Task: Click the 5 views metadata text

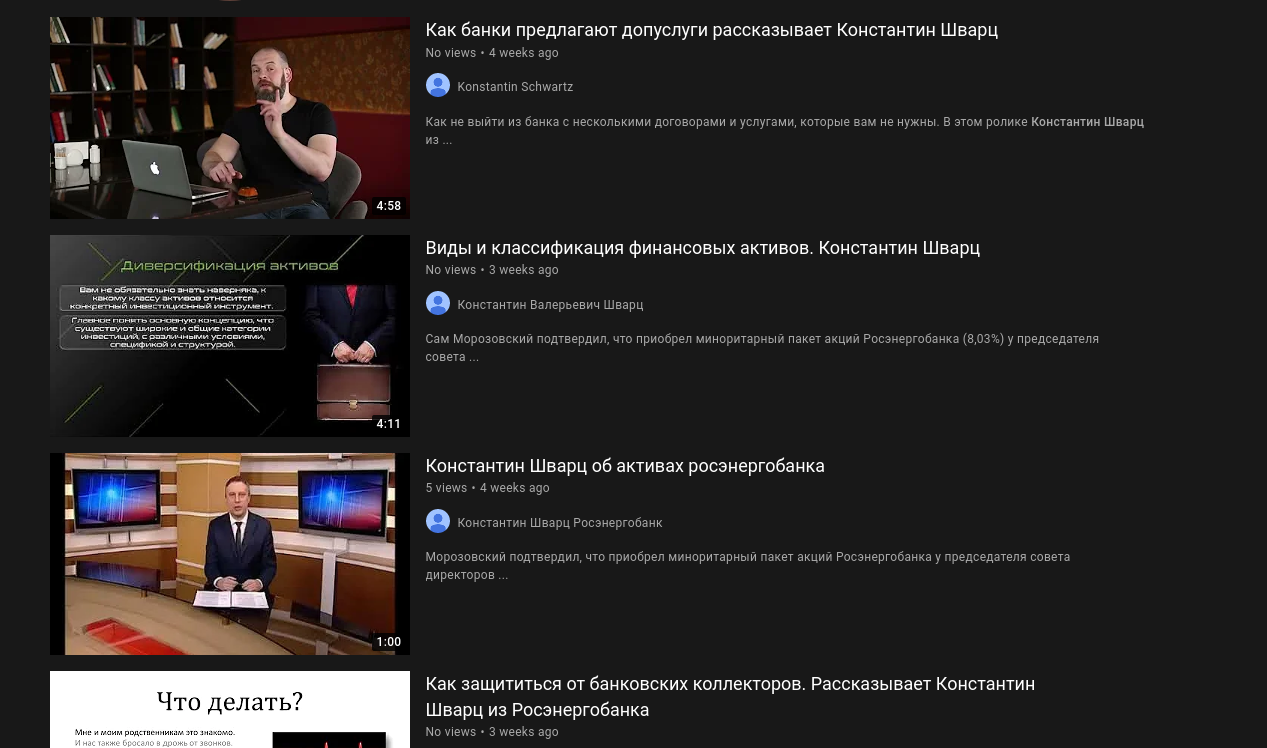Action: click(x=446, y=488)
